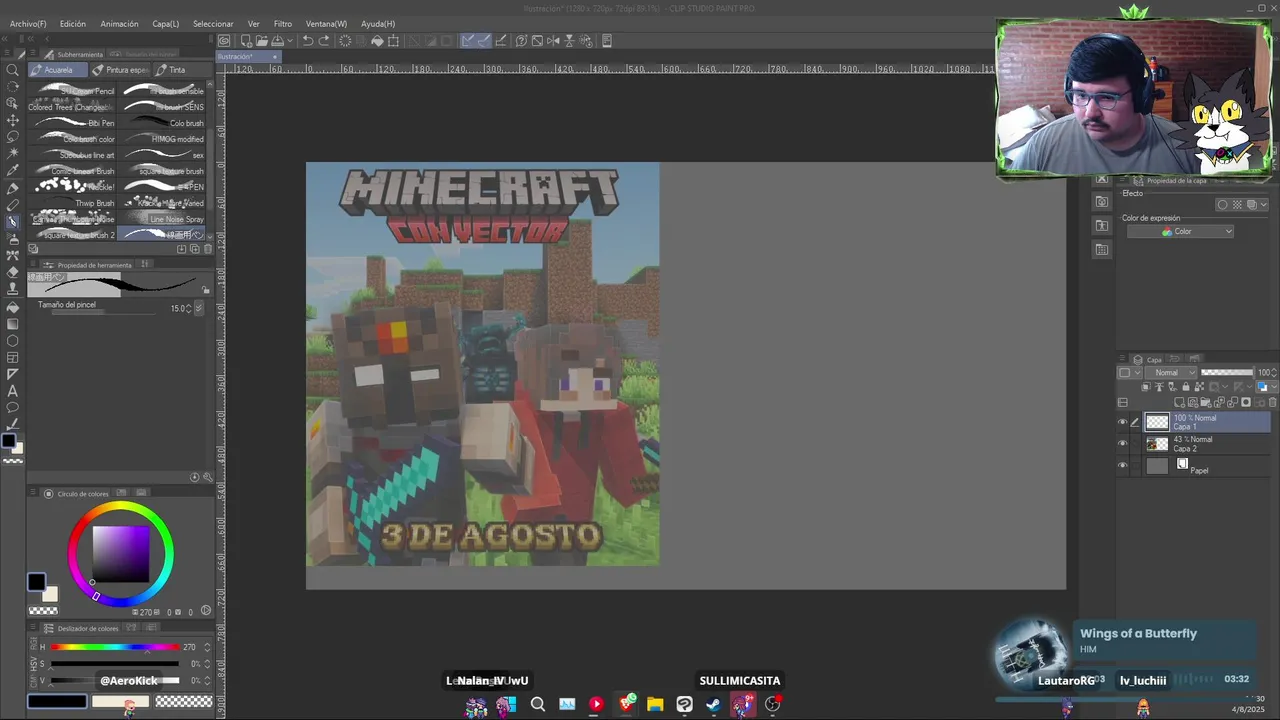Select the Text tool

pos(13,391)
